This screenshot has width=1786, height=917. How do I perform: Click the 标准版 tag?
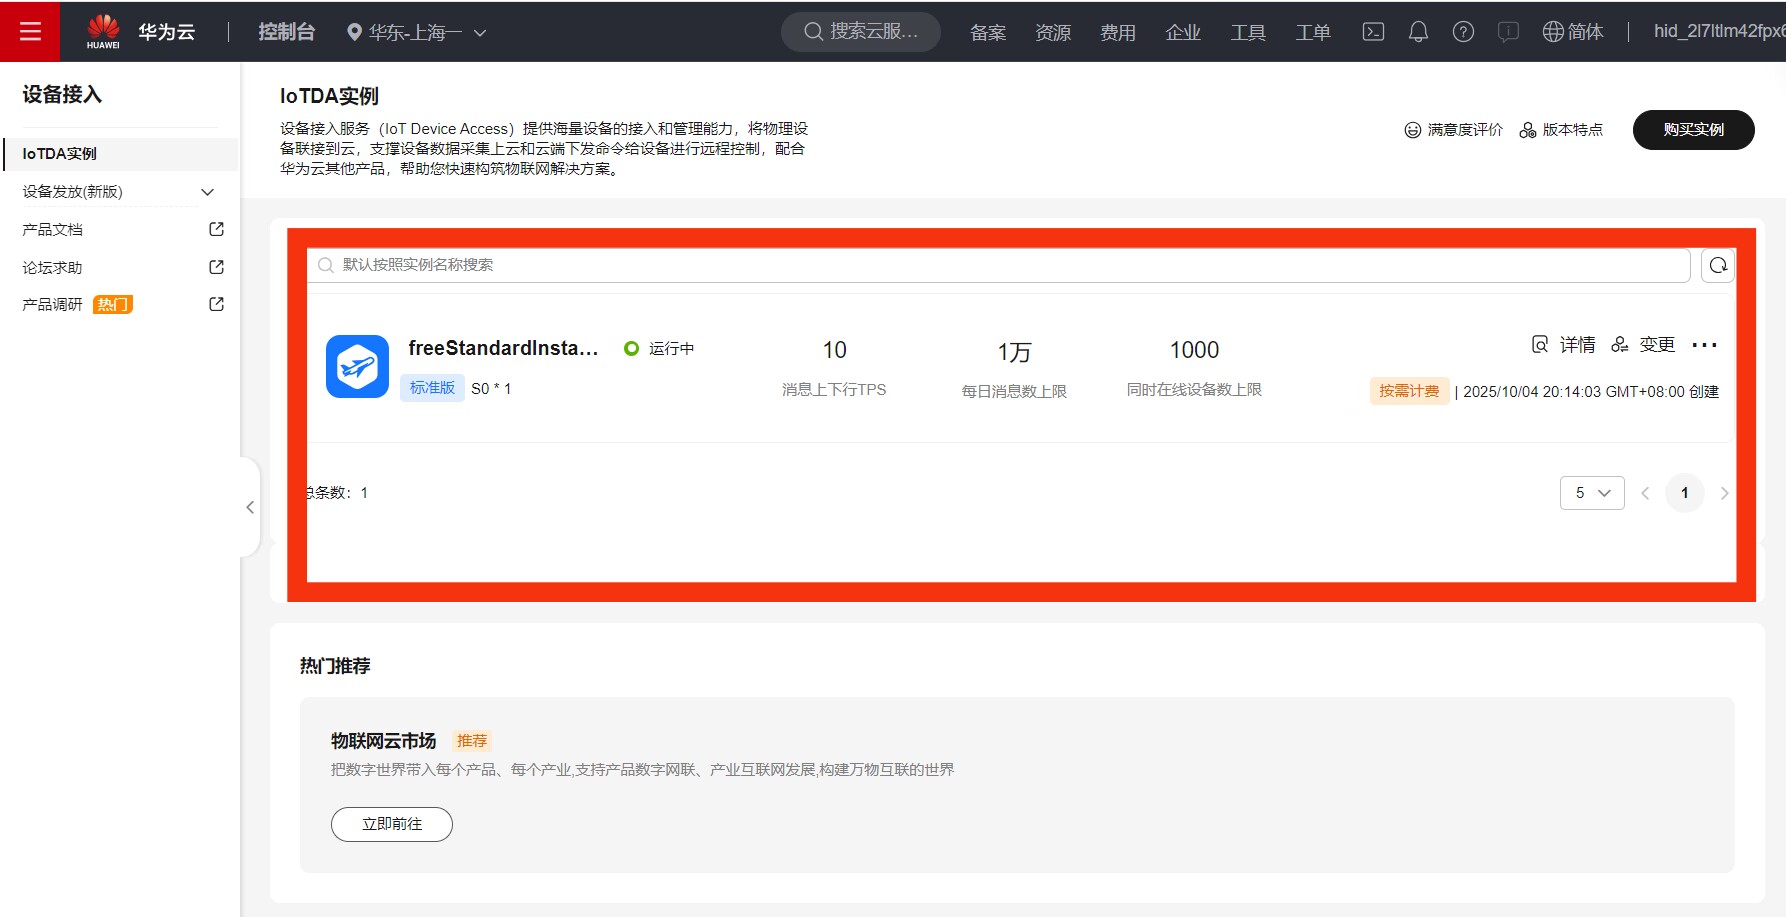(x=432, y=388)
